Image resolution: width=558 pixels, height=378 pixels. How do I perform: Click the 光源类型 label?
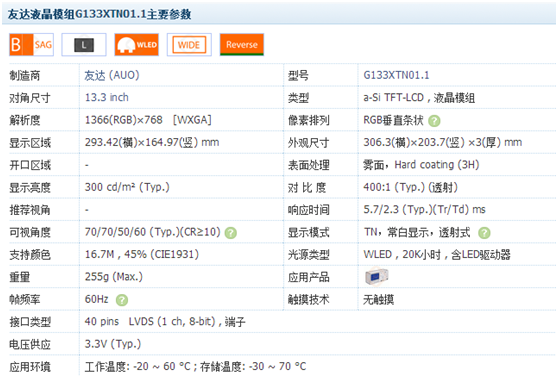tap(308, 254)
